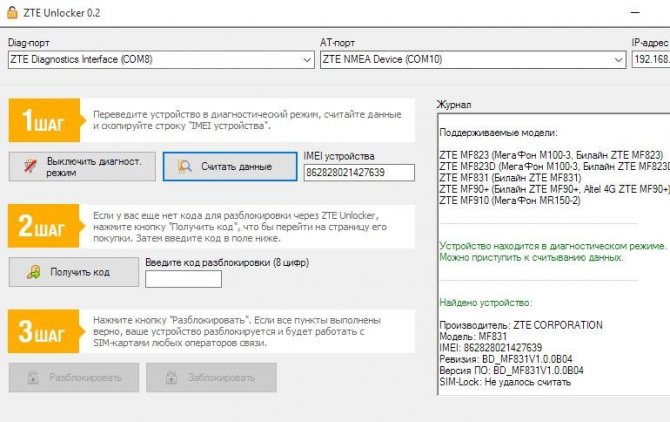This screenshot has height=422, width=670.
Task: Click the 'IP-адрес' label
Action: [650, 43]
